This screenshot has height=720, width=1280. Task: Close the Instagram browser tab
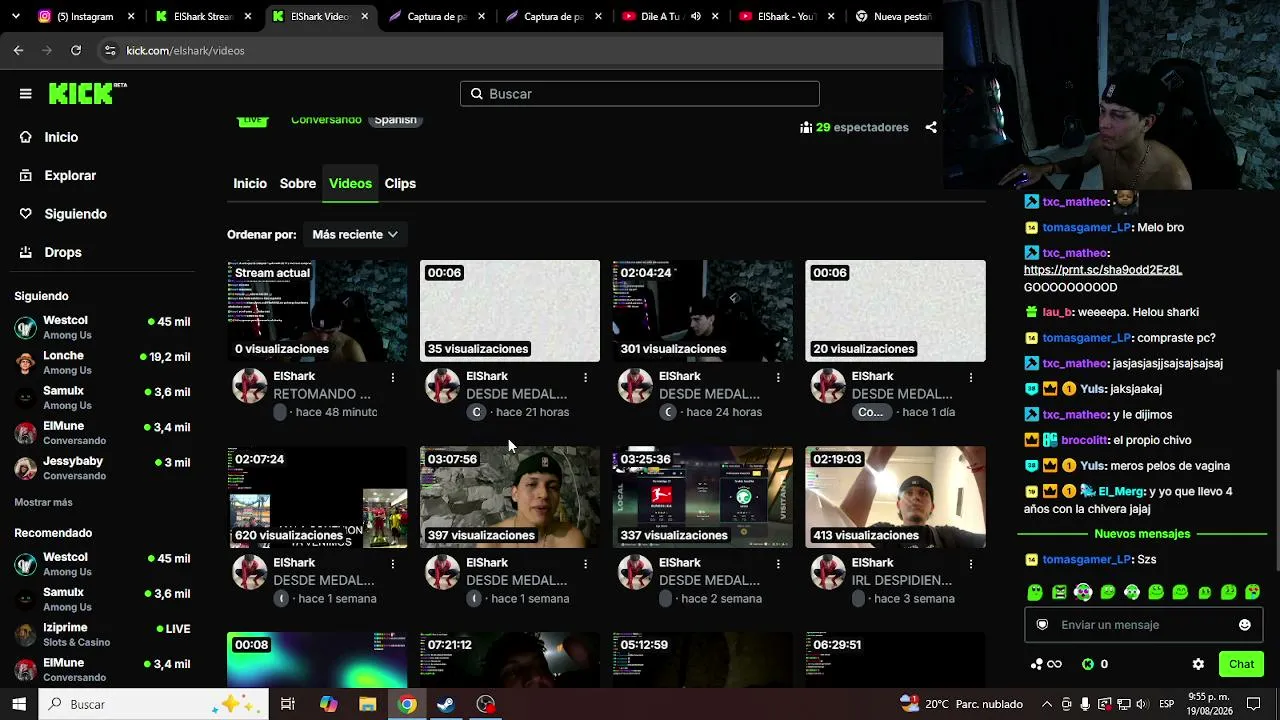[131, 16]
